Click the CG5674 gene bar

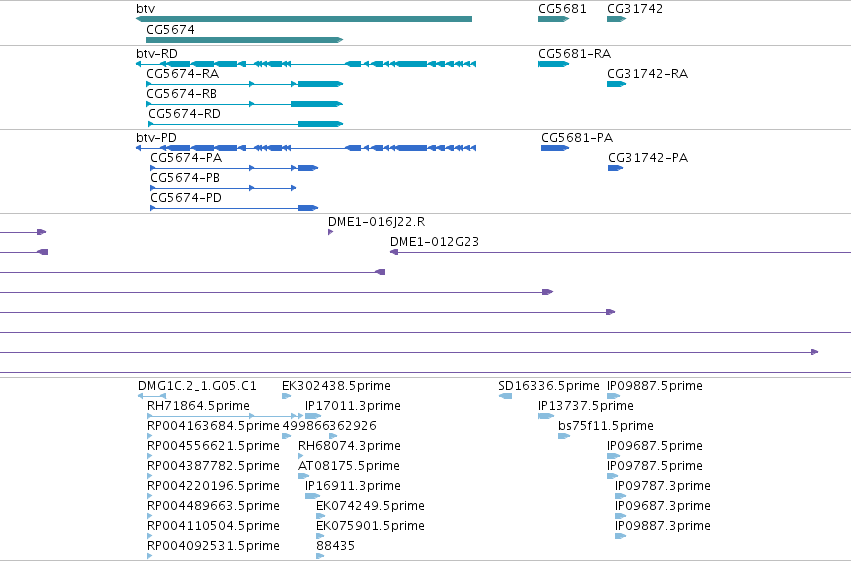[x=245, y=40]
